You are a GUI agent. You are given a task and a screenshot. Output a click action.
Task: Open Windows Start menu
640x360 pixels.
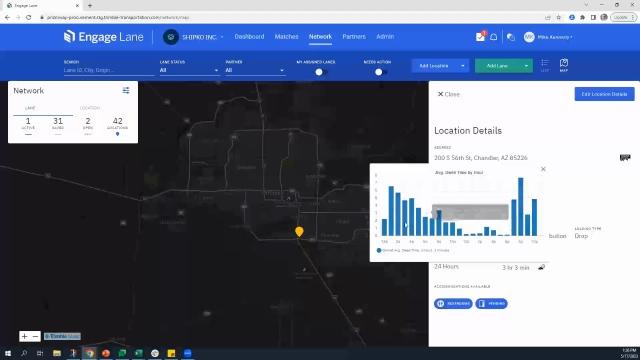8,353
